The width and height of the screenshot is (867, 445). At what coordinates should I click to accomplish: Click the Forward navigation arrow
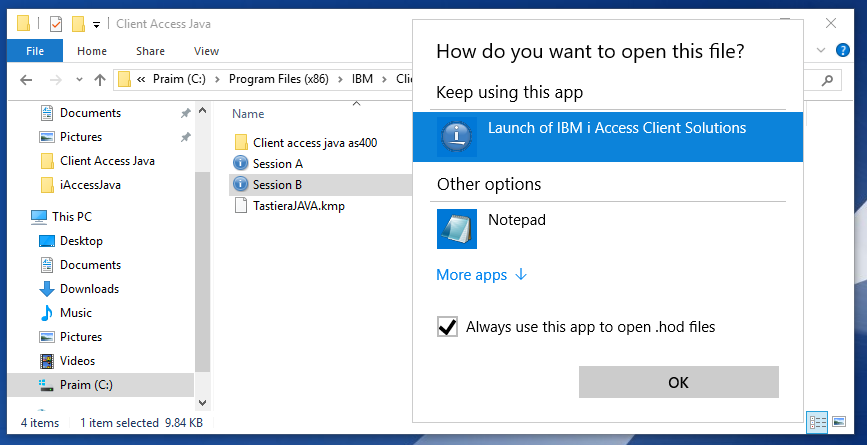[55, 80]
